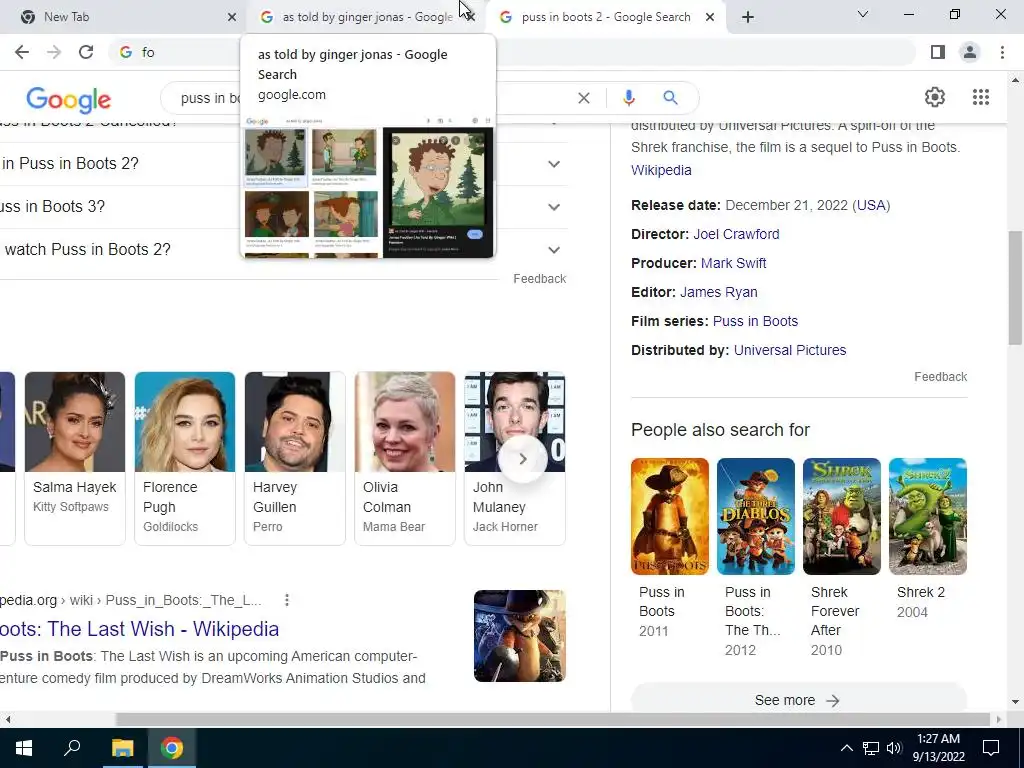Switch to as told by ginger jonas tab

[x=366, y=17]
